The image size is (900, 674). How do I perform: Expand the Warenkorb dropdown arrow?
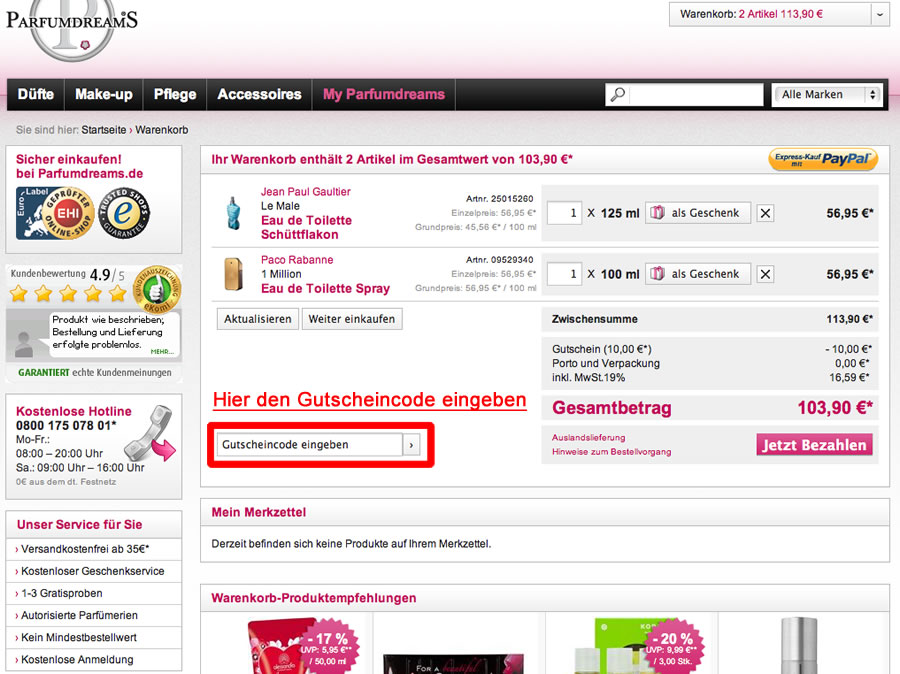879,14
